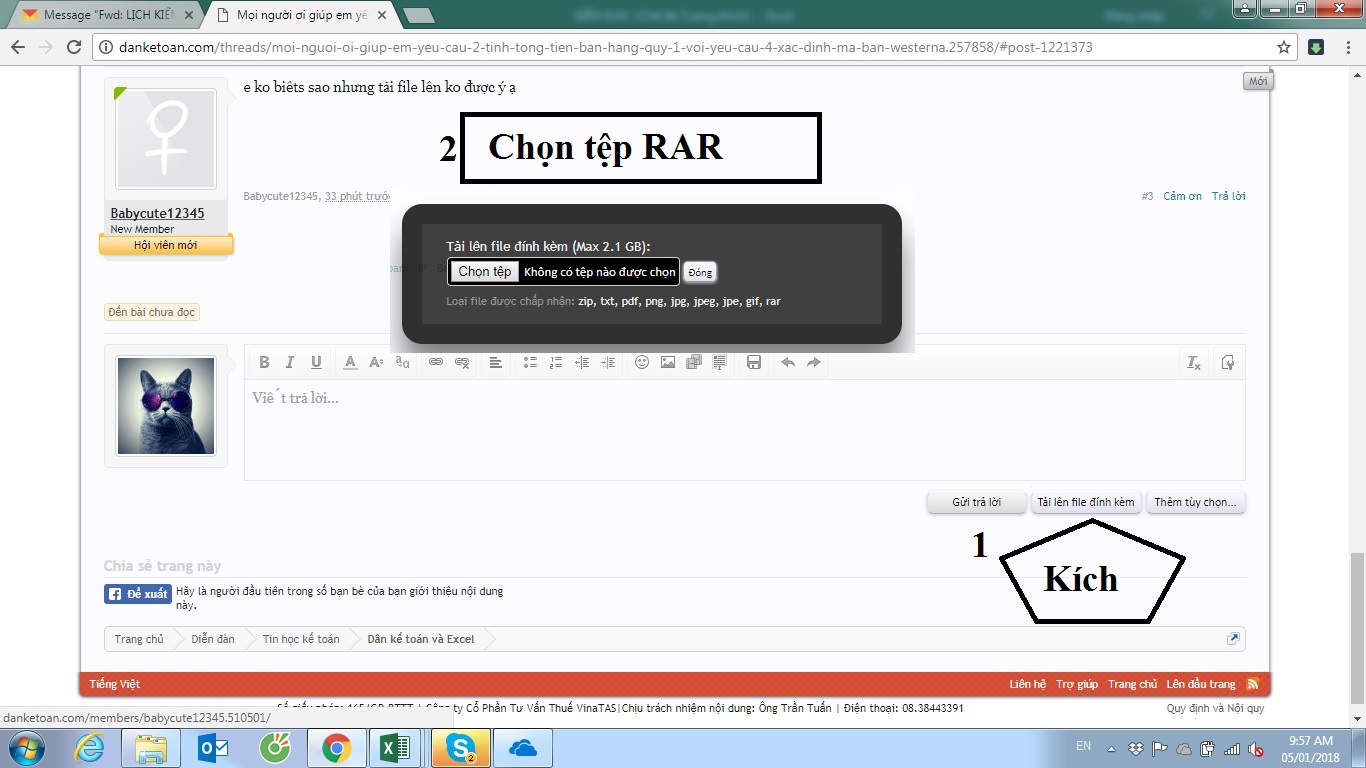Viewport: 1366px width, 768px height.
Task: Toggle italic formatting in reply editor
Action: (290, 362)
